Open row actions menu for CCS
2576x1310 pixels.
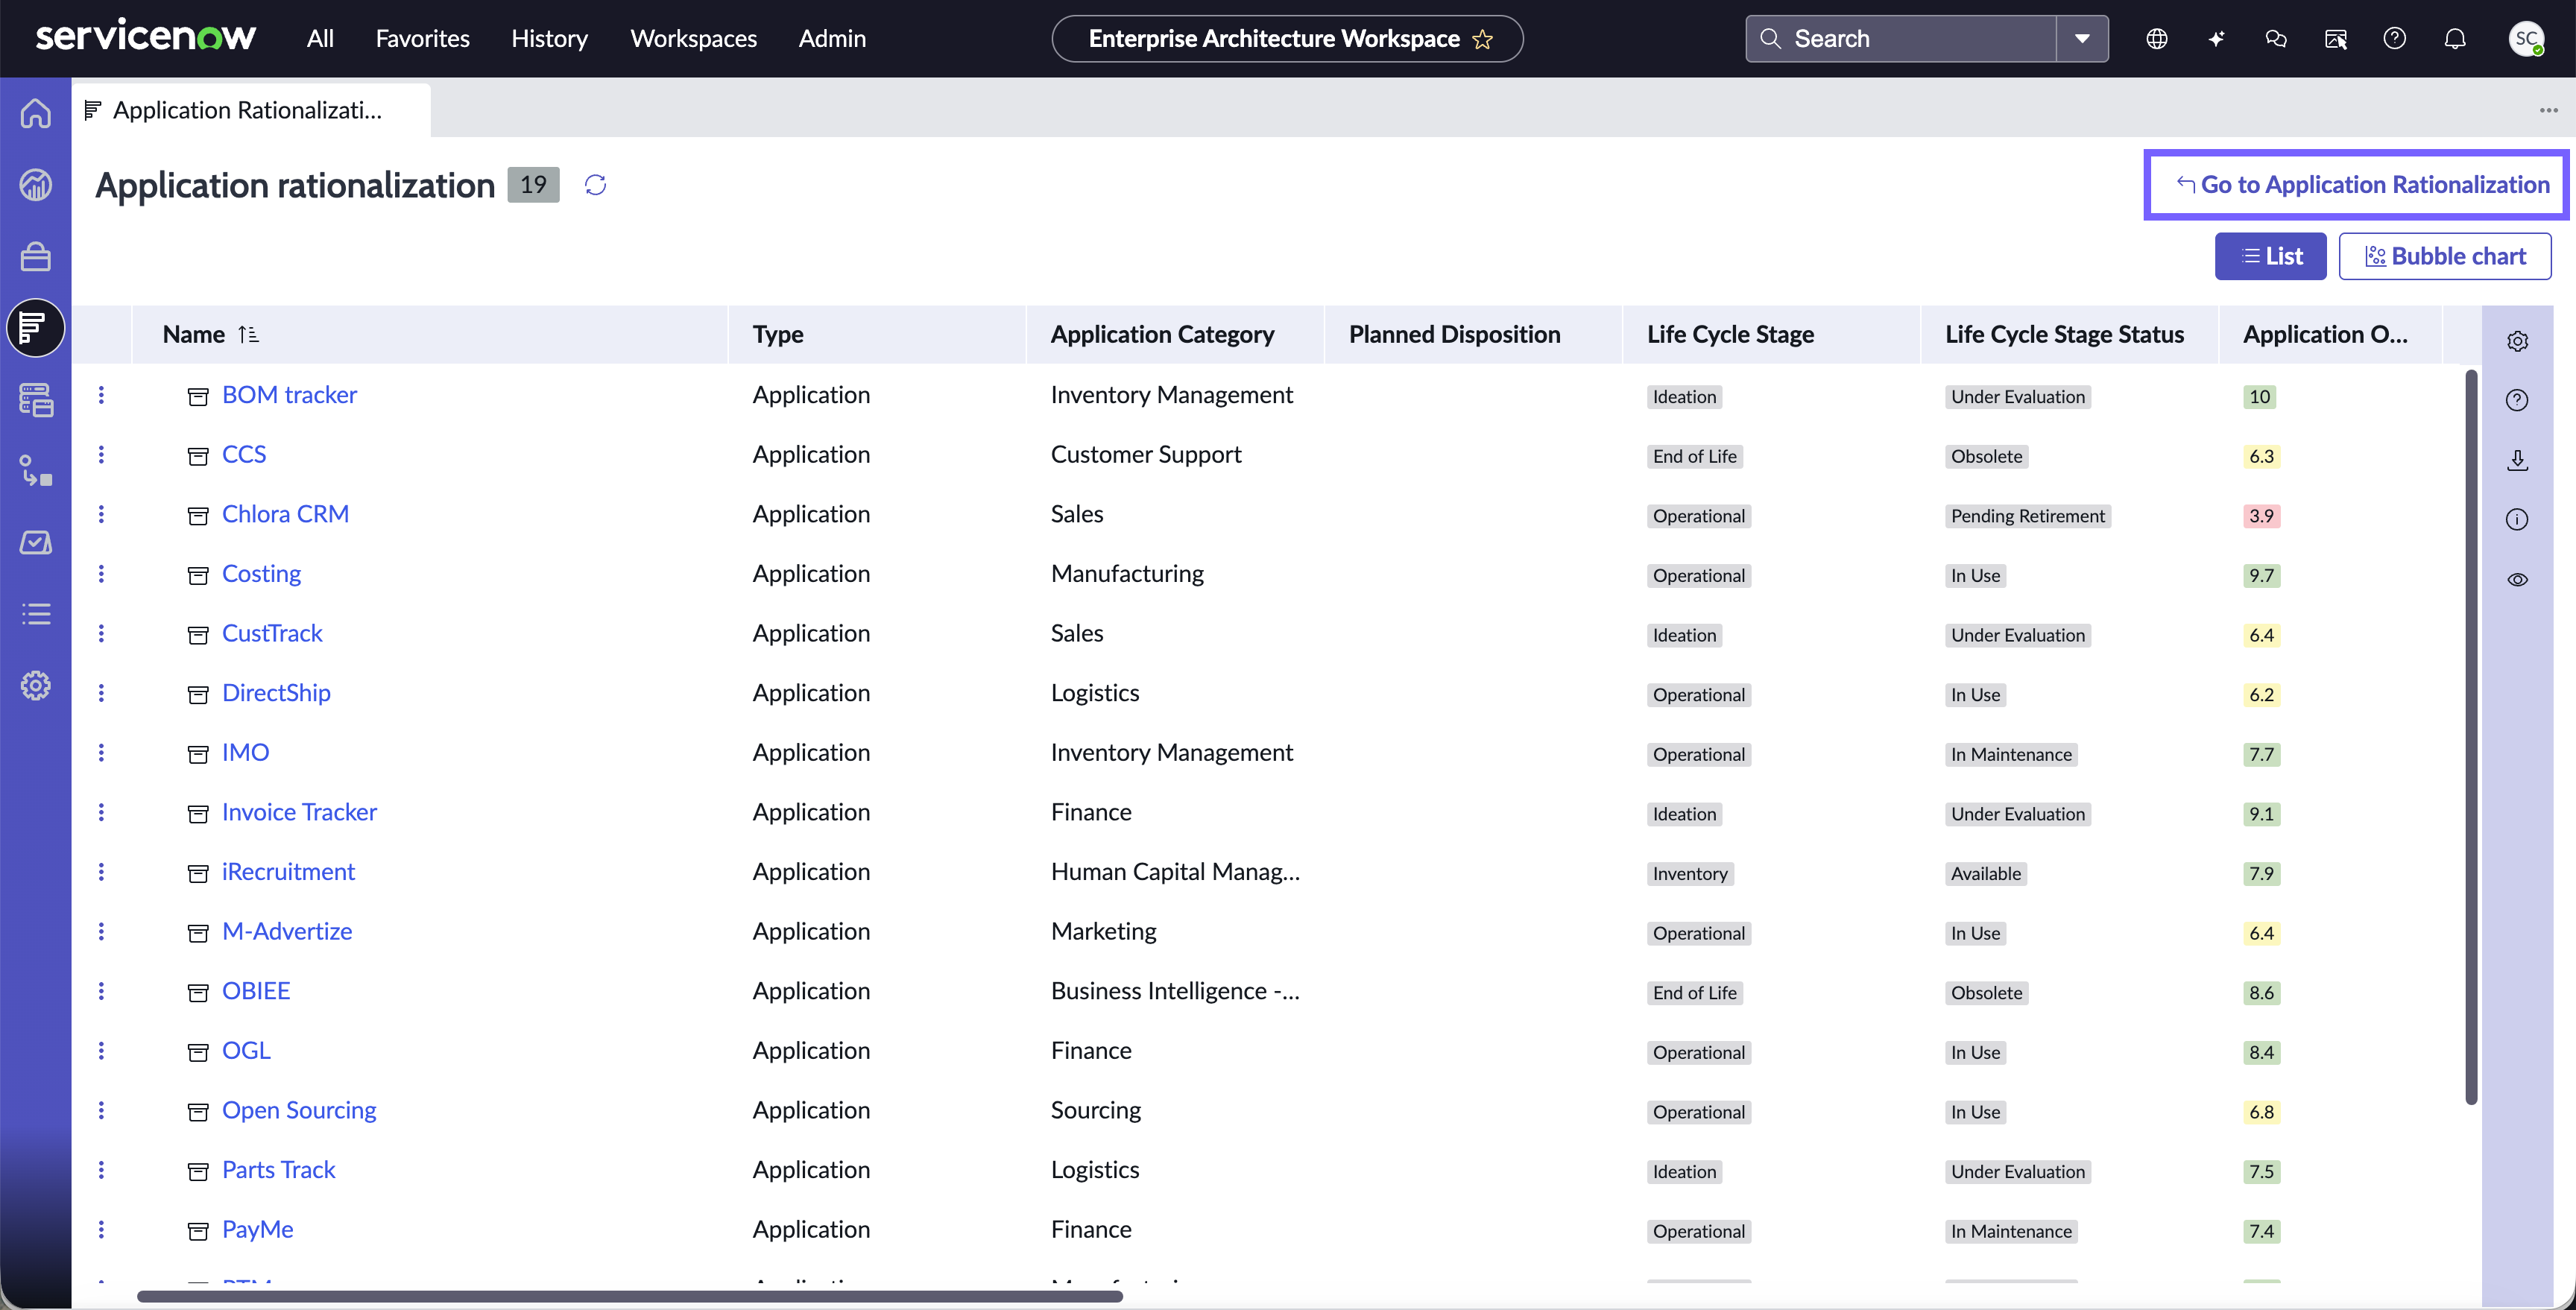(101, 455)
